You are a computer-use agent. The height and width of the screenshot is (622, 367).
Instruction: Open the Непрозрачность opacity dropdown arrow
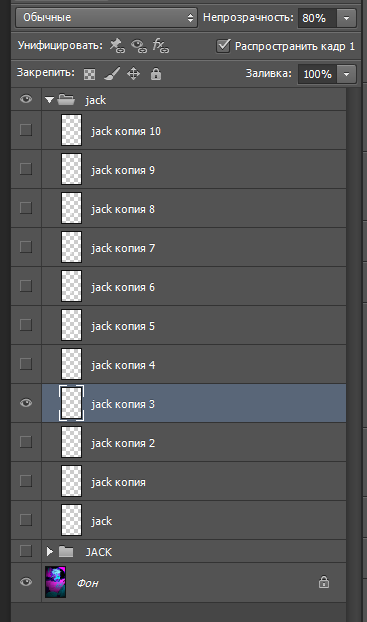click(346, 18)
